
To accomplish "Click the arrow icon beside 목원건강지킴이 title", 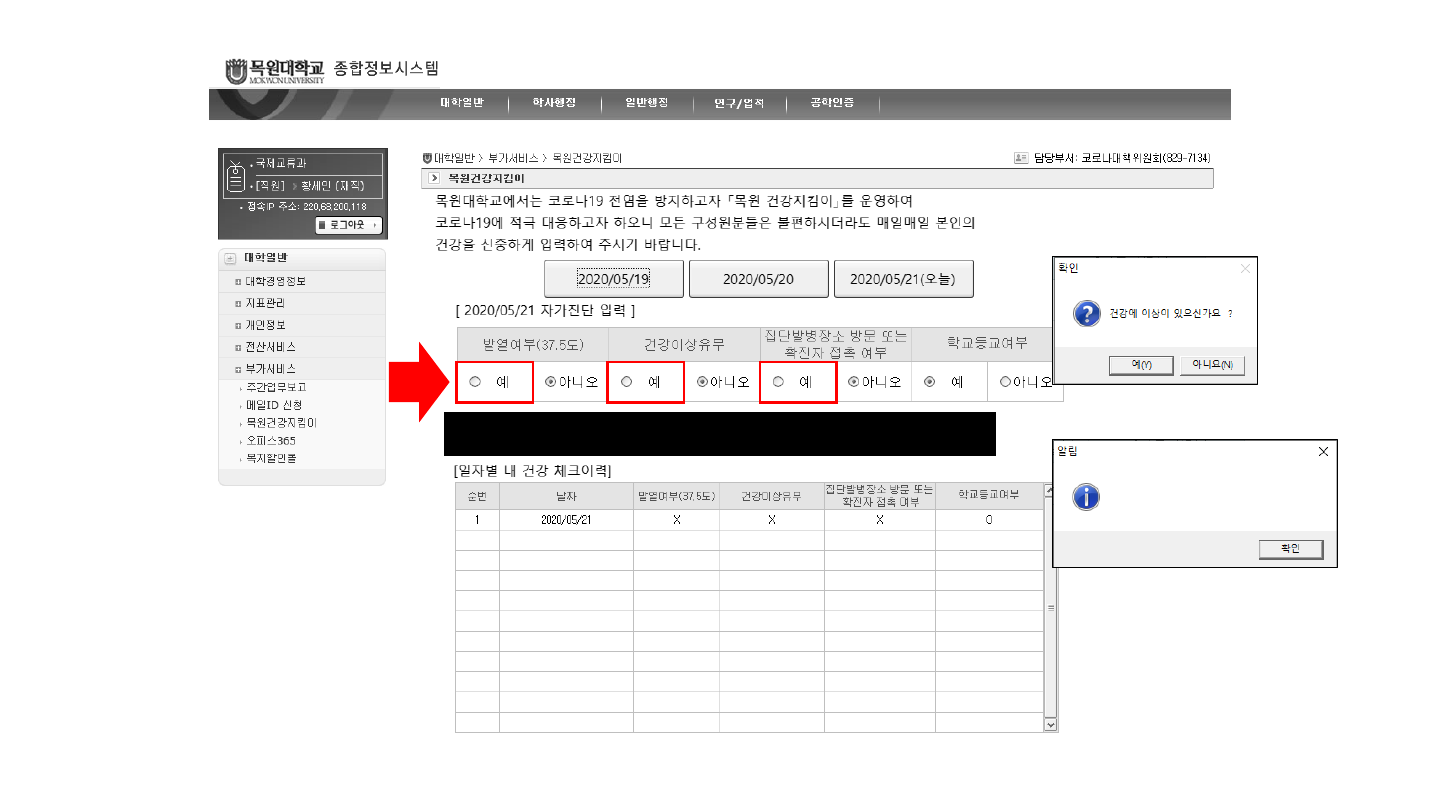I will coord(434,178).
